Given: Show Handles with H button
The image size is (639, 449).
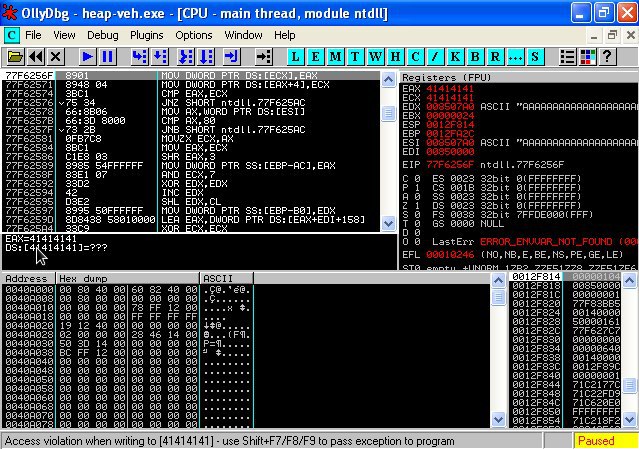Looking at the screenshot, I should pyautogui.click(x=395, y=57).
